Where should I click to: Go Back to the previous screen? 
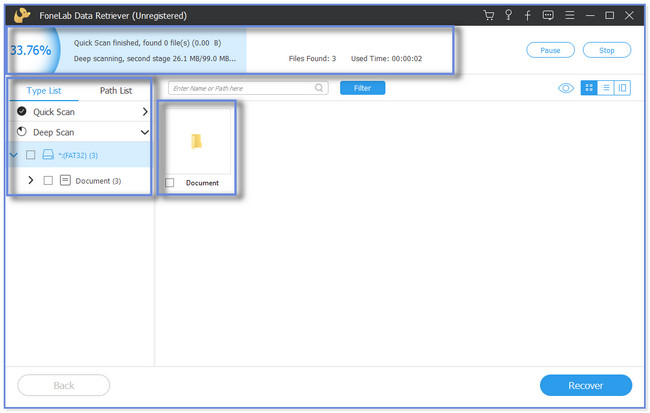[x=64, y=385]
